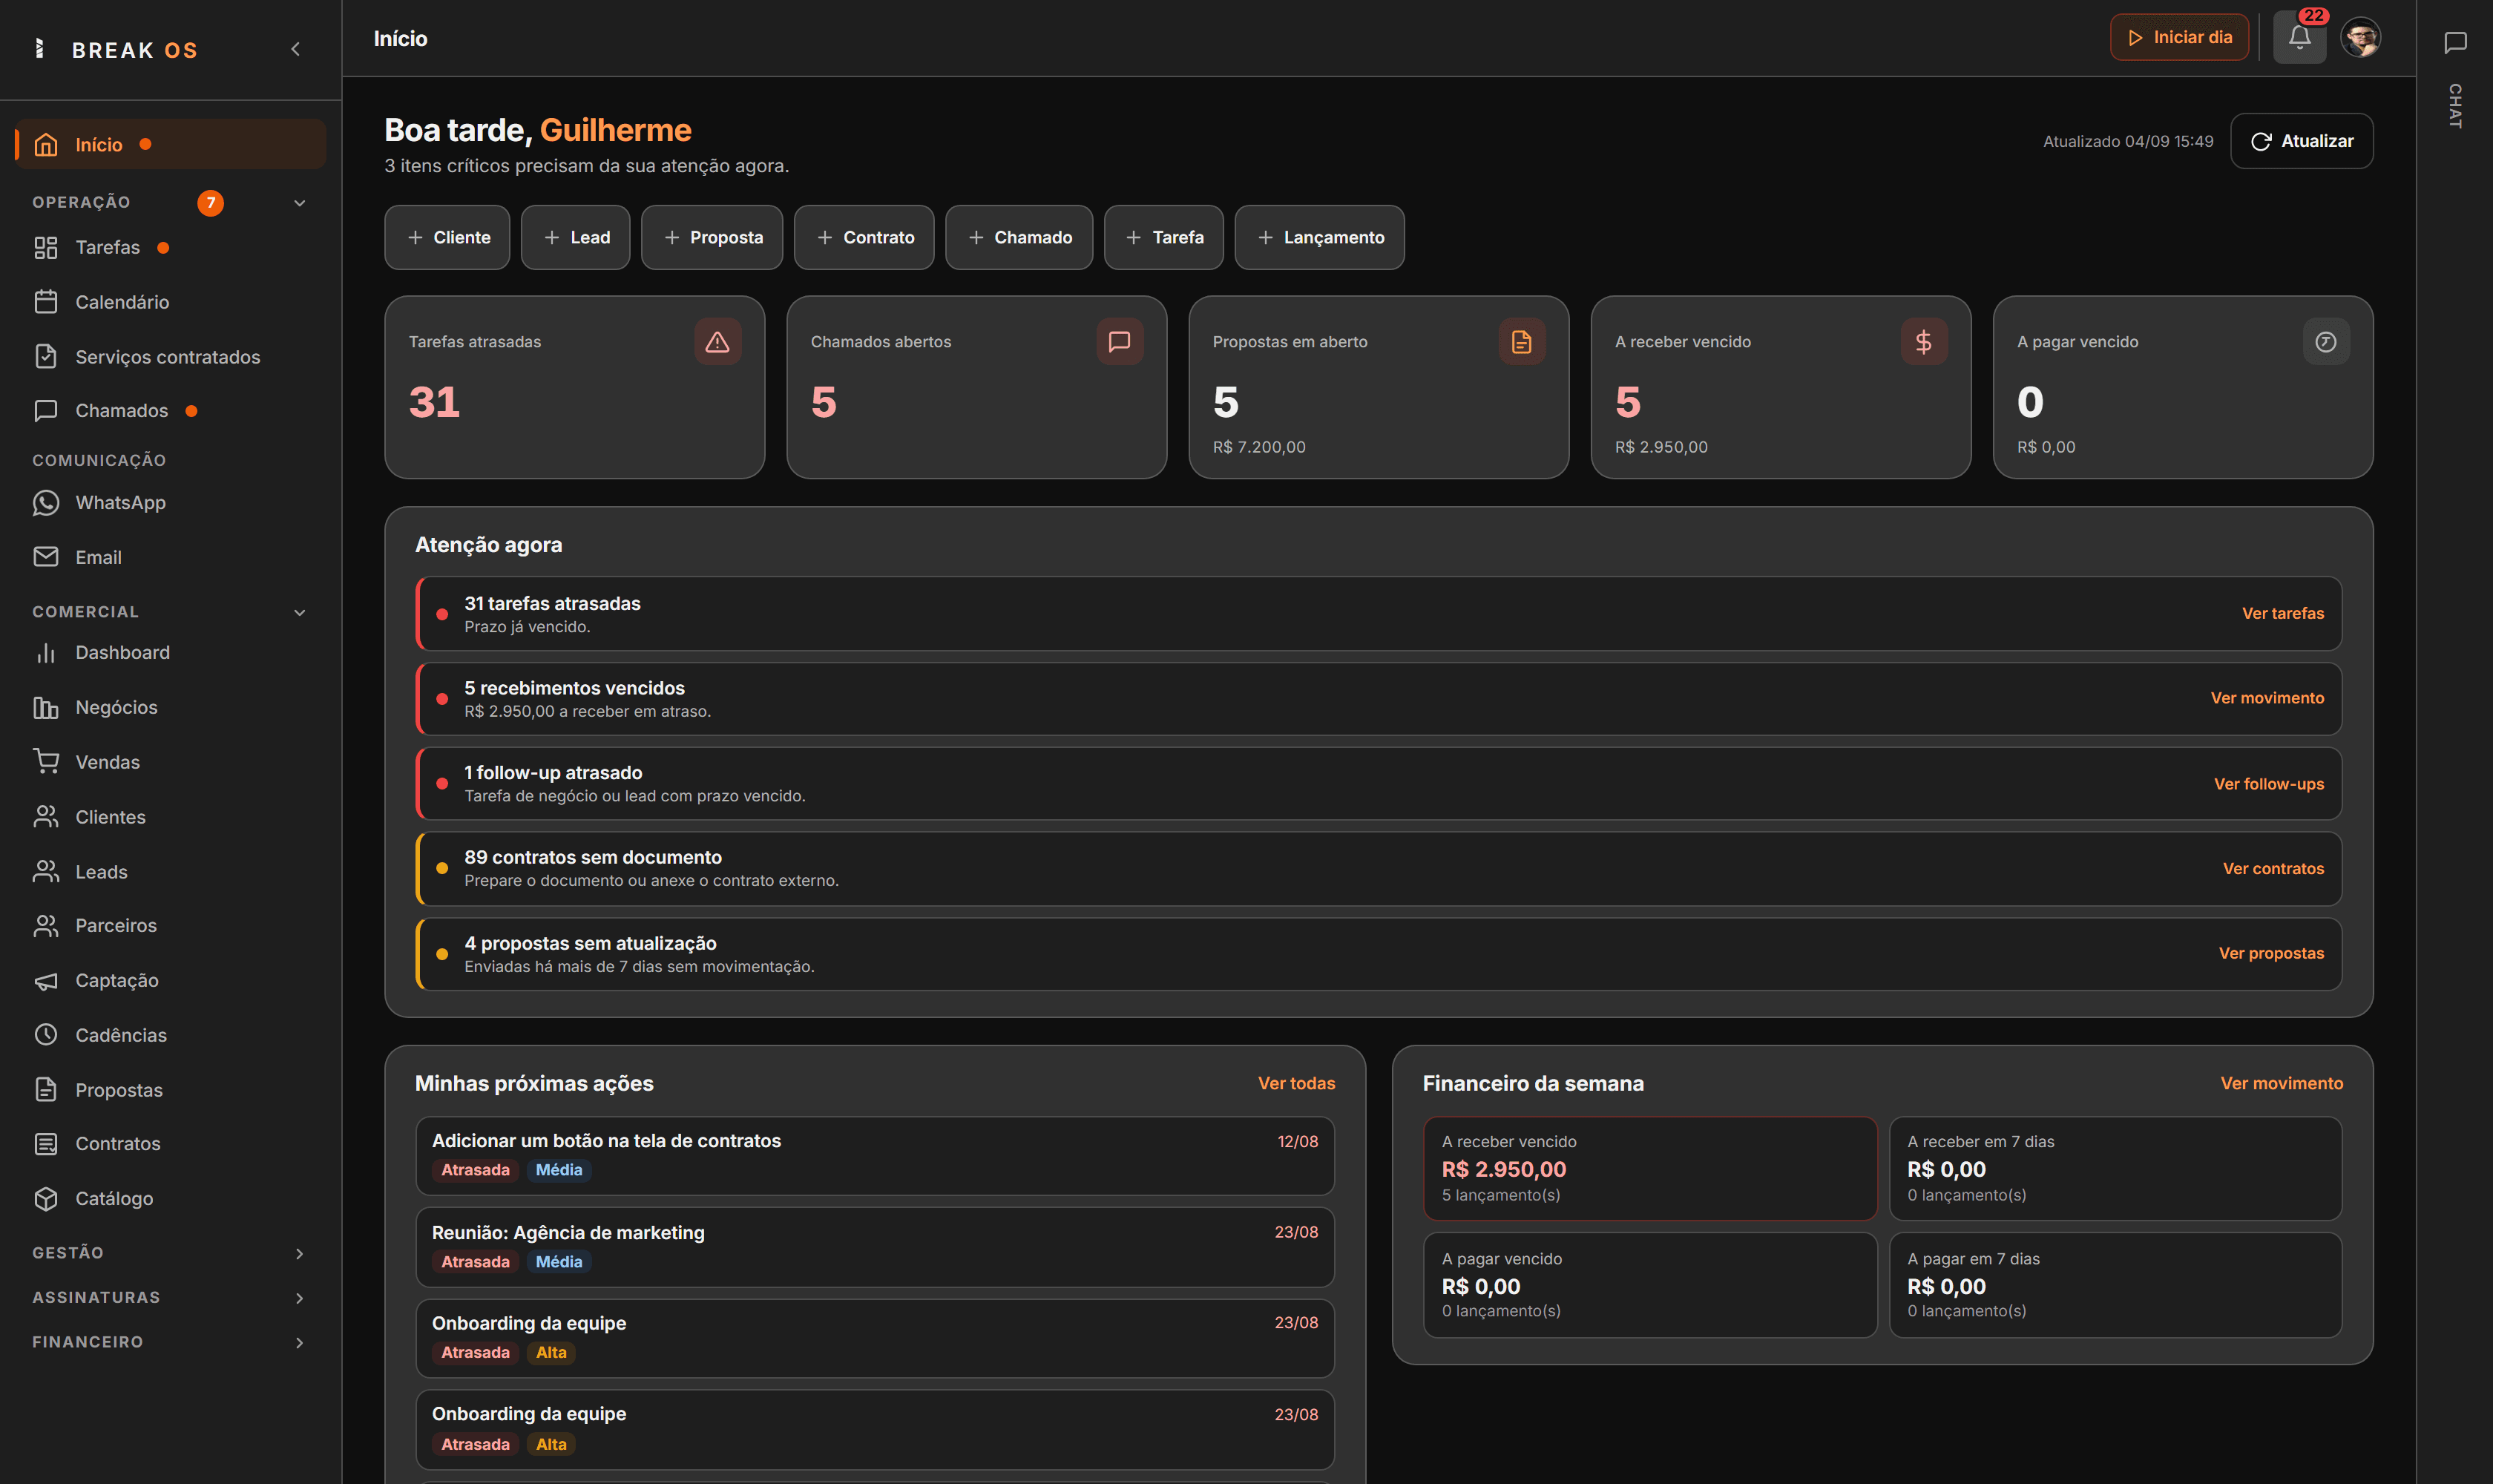Screen dimensions: 2493x1484
Task: Collapse the Operação section chevron
Action: click(x=299, y=203)
